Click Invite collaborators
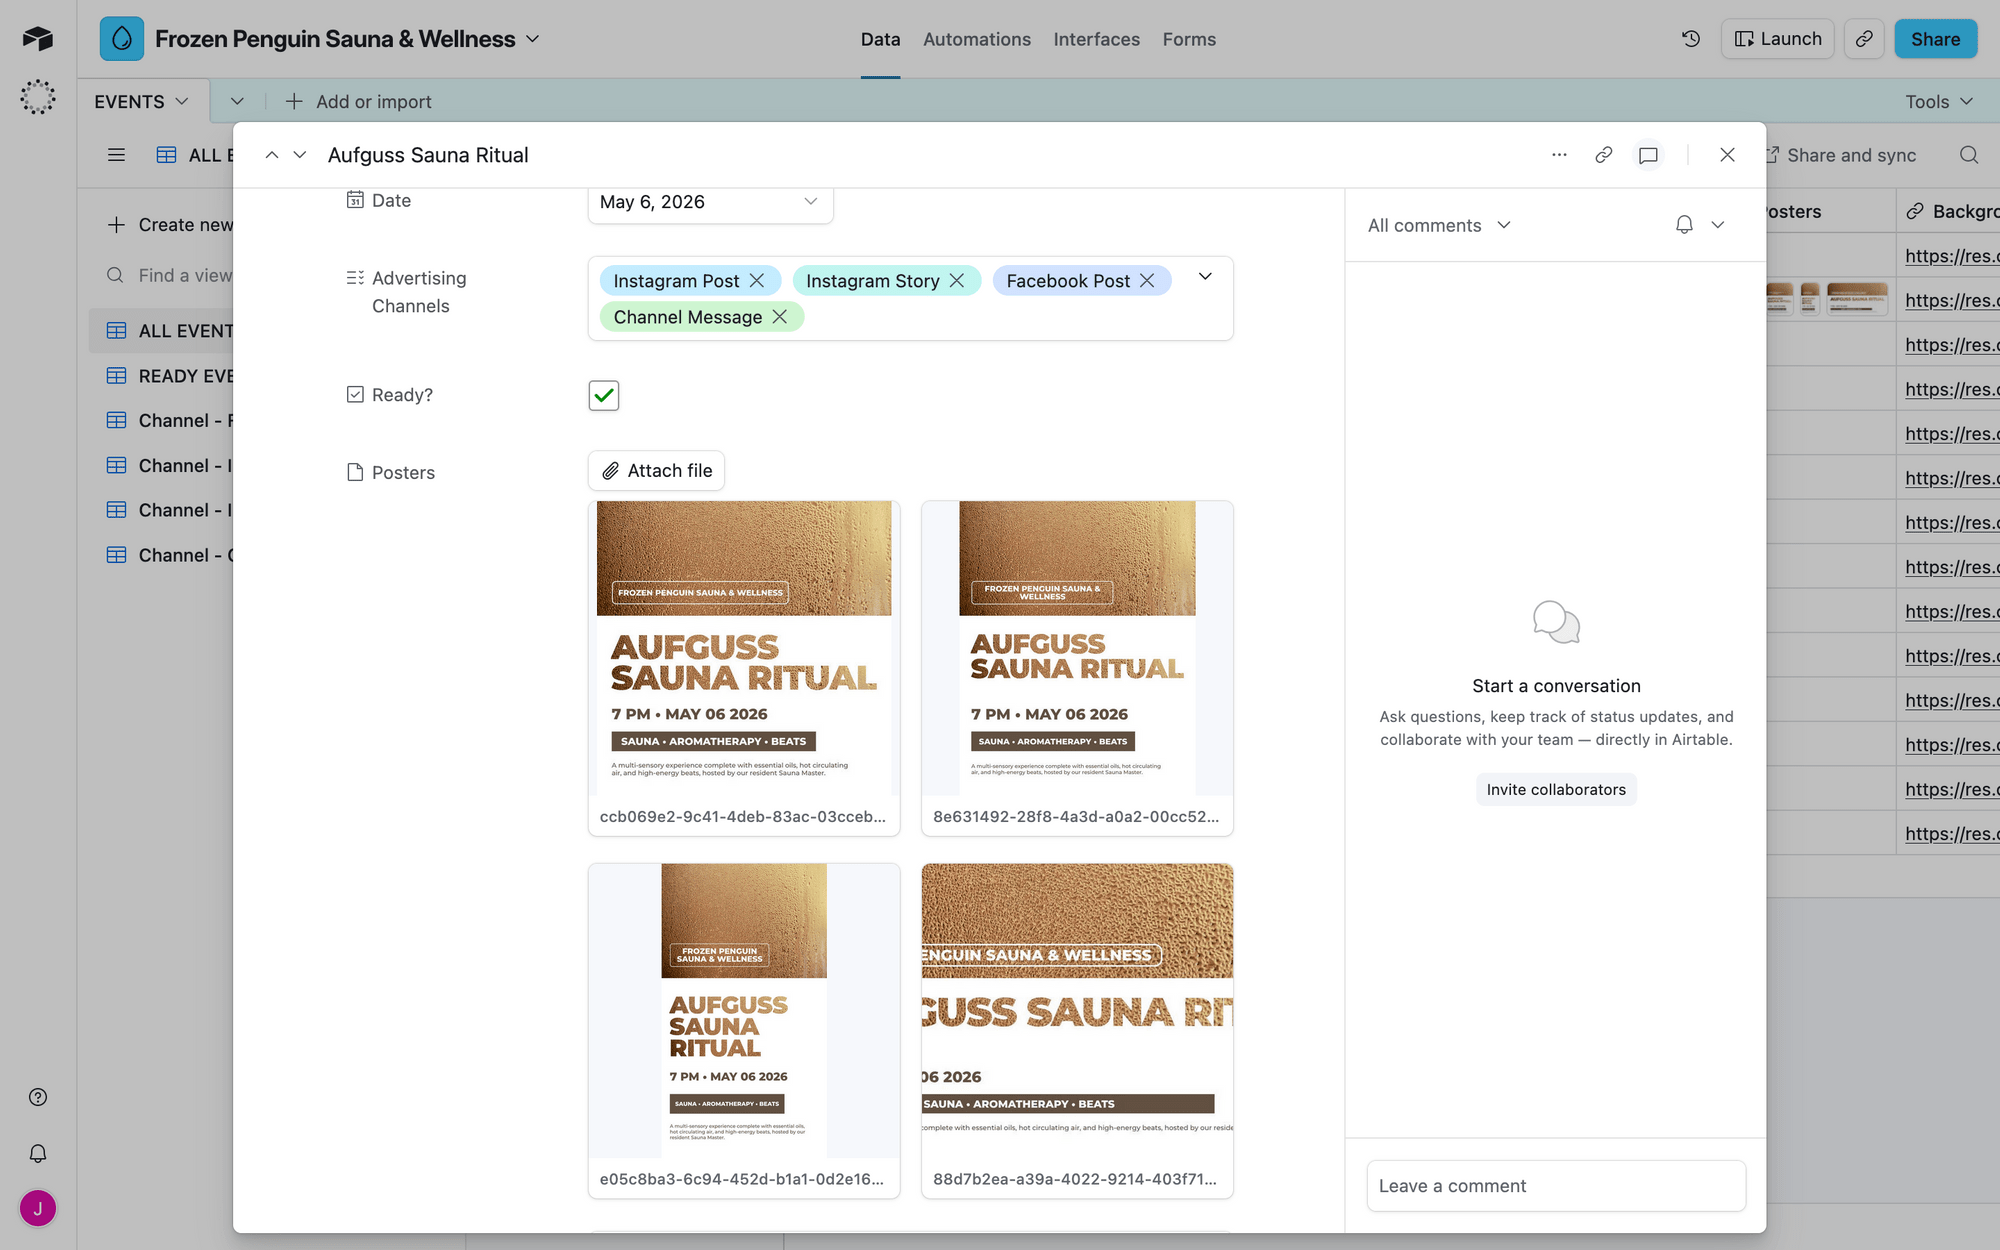The height and width of the screenshot is (1250, 2000). pyautogui.click(x=1556, y=789)
